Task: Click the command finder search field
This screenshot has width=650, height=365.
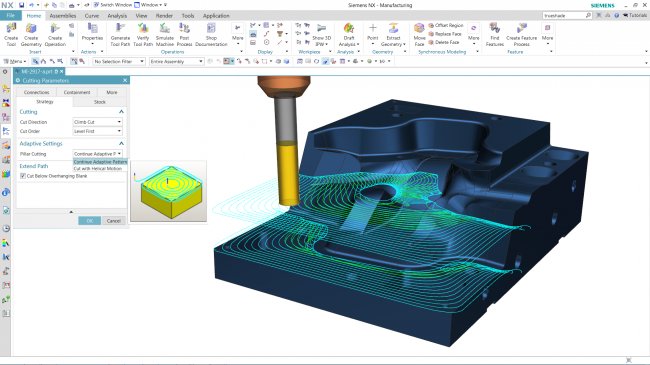Action: pyautogui.click(x=567, y=15)
